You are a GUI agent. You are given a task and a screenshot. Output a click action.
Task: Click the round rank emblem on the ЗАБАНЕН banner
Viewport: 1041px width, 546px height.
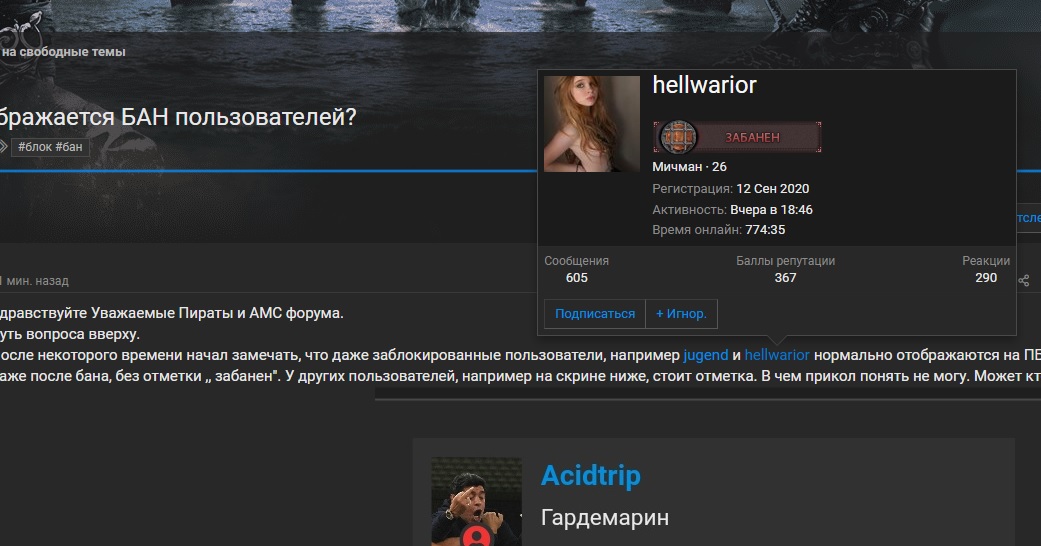pyautogui.click(x=677, y=137)
